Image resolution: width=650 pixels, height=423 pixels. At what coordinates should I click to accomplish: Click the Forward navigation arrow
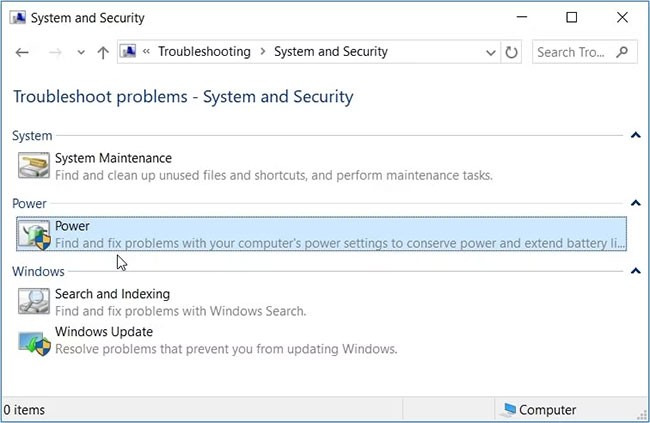pyautogui.click(x=55, y=52)
